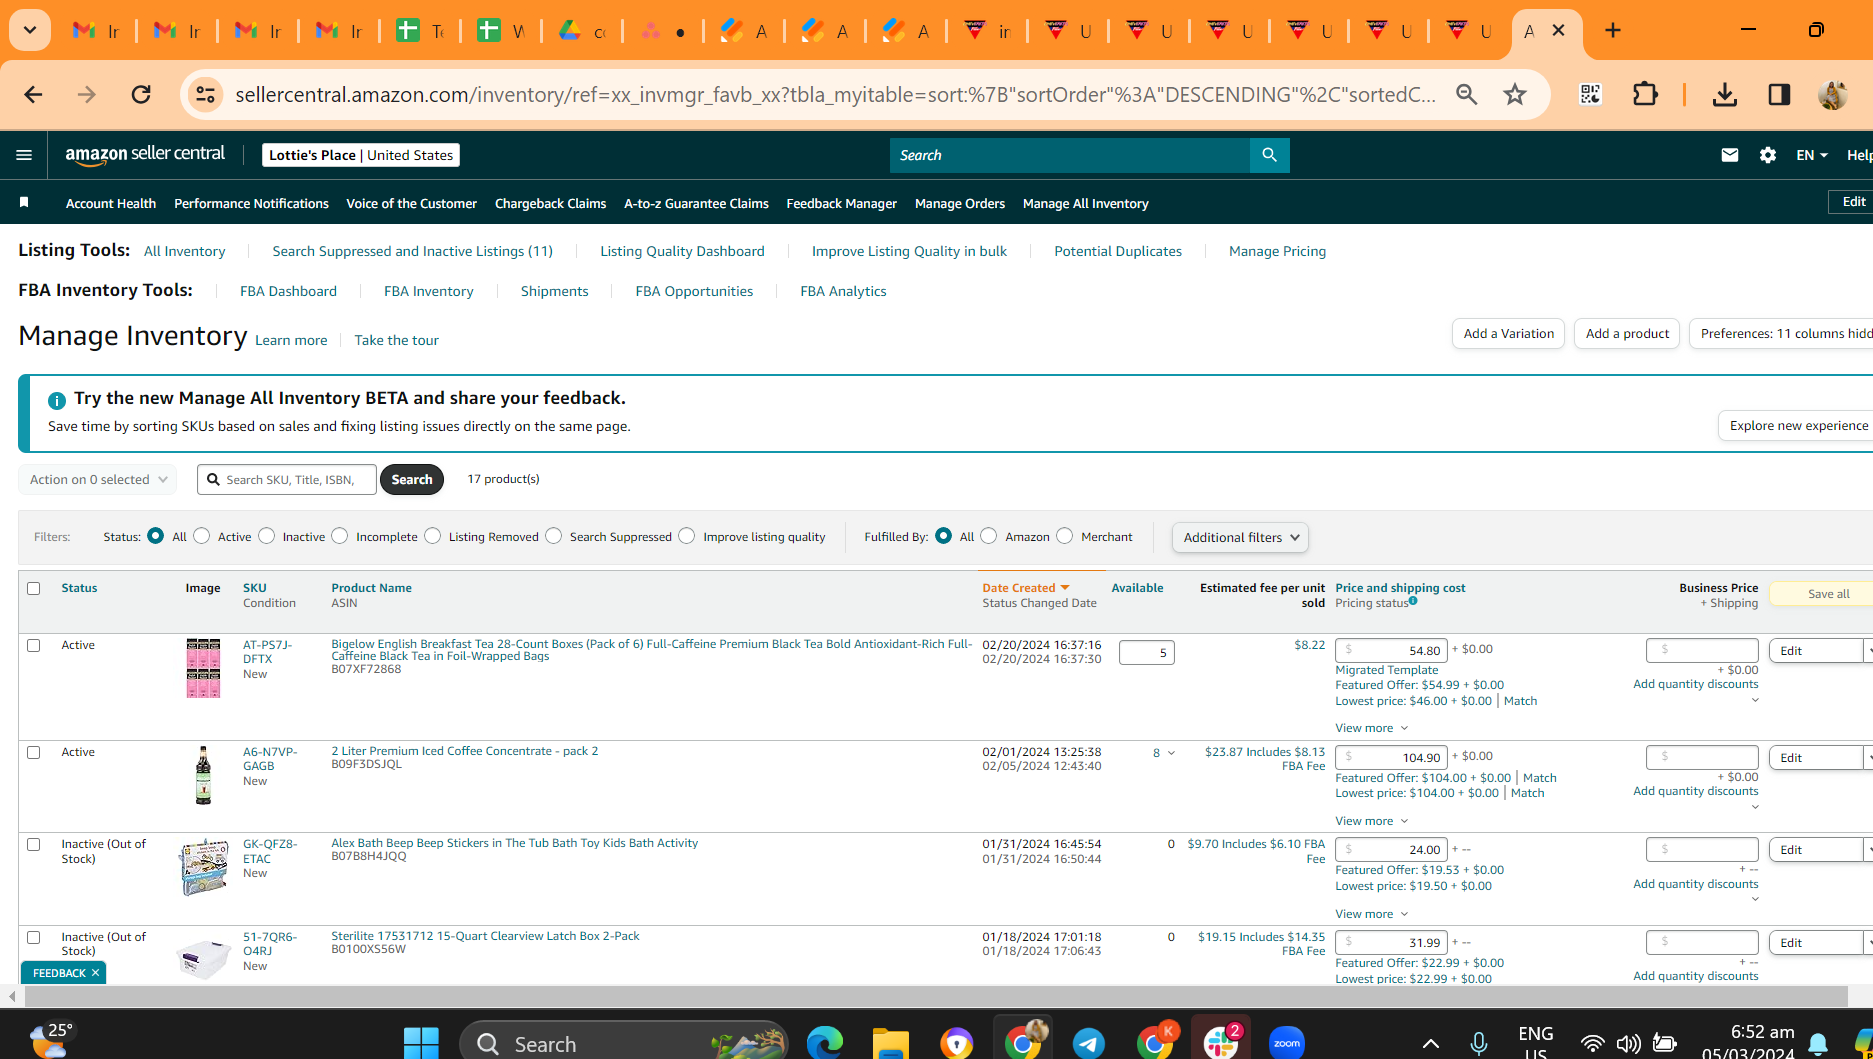Image resolution: width=1873 pixels, height=1059 pixels.
Task: Click the search magnifier button in header
Action: [1270, 155]
